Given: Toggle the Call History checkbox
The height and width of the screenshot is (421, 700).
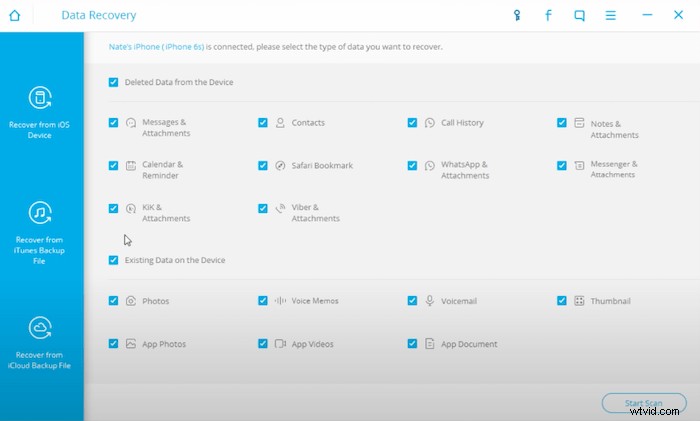Looking at the screenshot, I should pyautogui.click(x=413, y=123).
